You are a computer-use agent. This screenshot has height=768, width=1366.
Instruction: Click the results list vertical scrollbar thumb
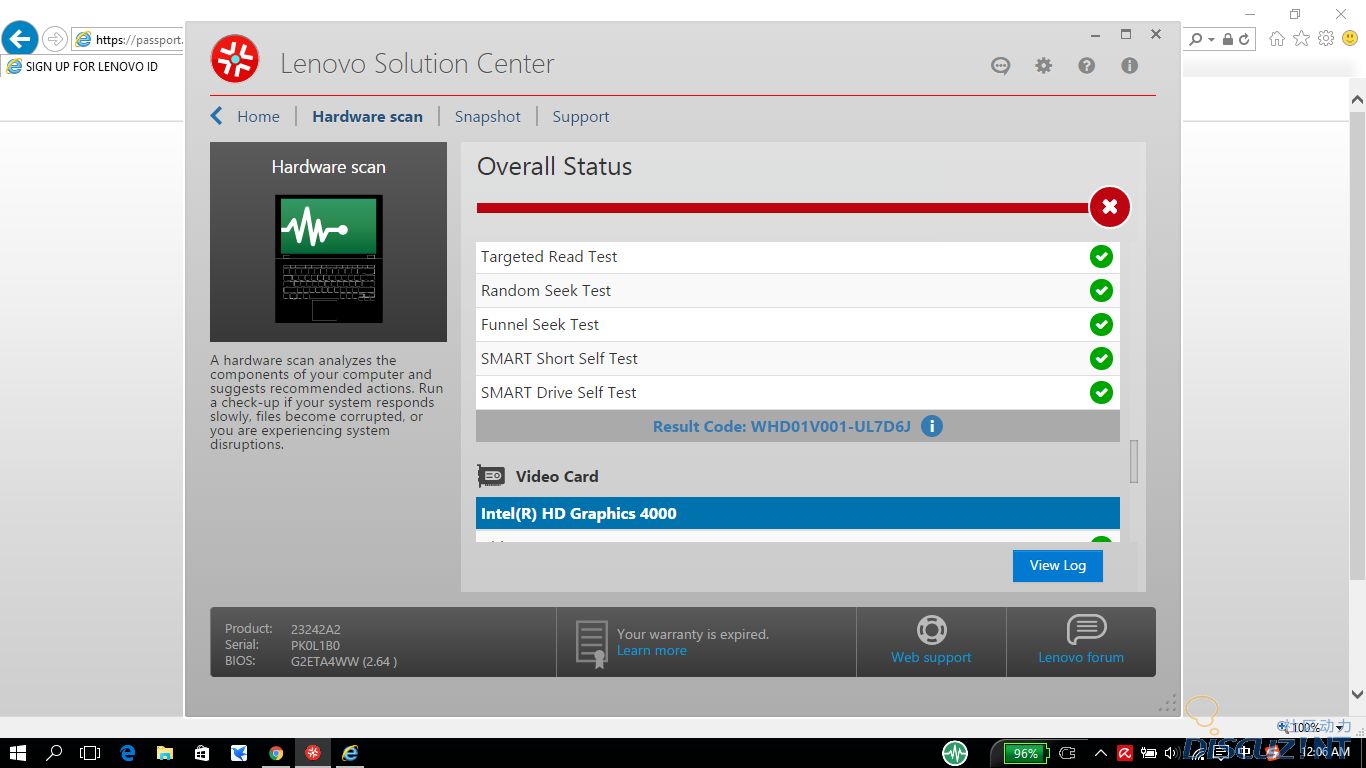(x=1134, y=462)
